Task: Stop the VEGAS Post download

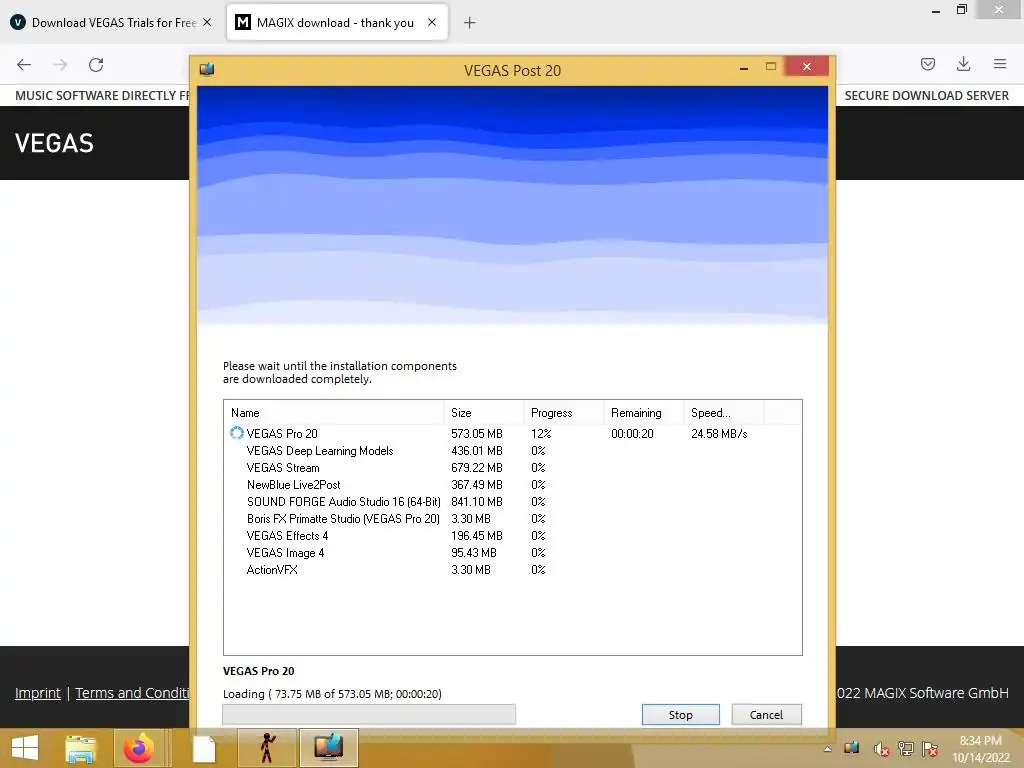Action: [680, 714]
